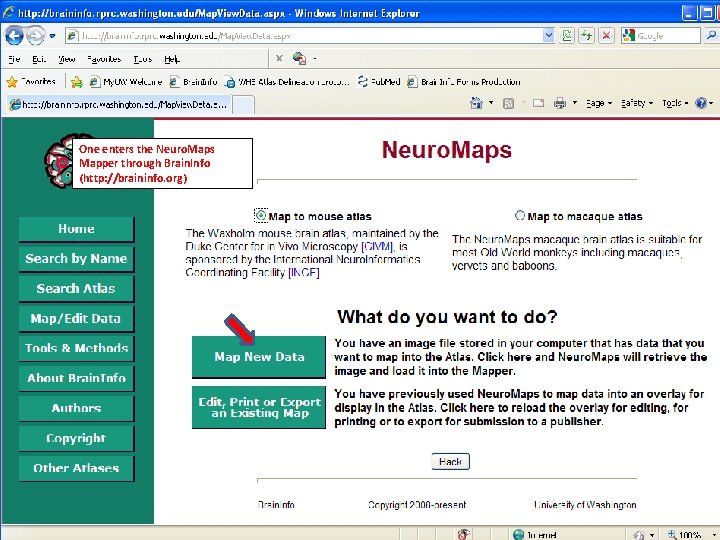Open the WHS Atlas Delineation favorite
Screen dimensions: 720x540
pos(287,82)
